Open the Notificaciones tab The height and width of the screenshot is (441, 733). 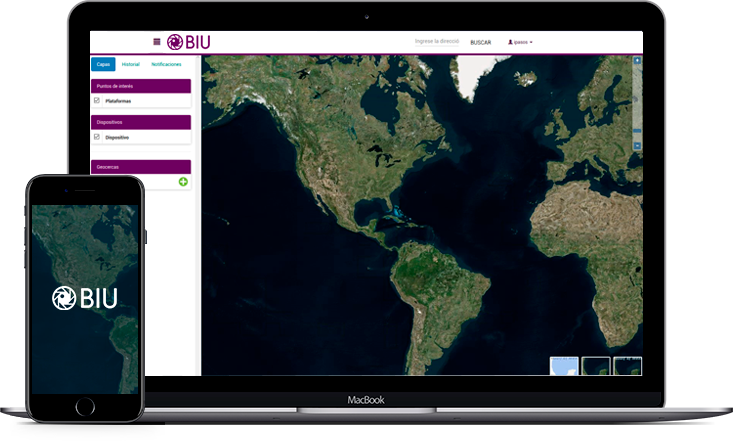(166, 64)
